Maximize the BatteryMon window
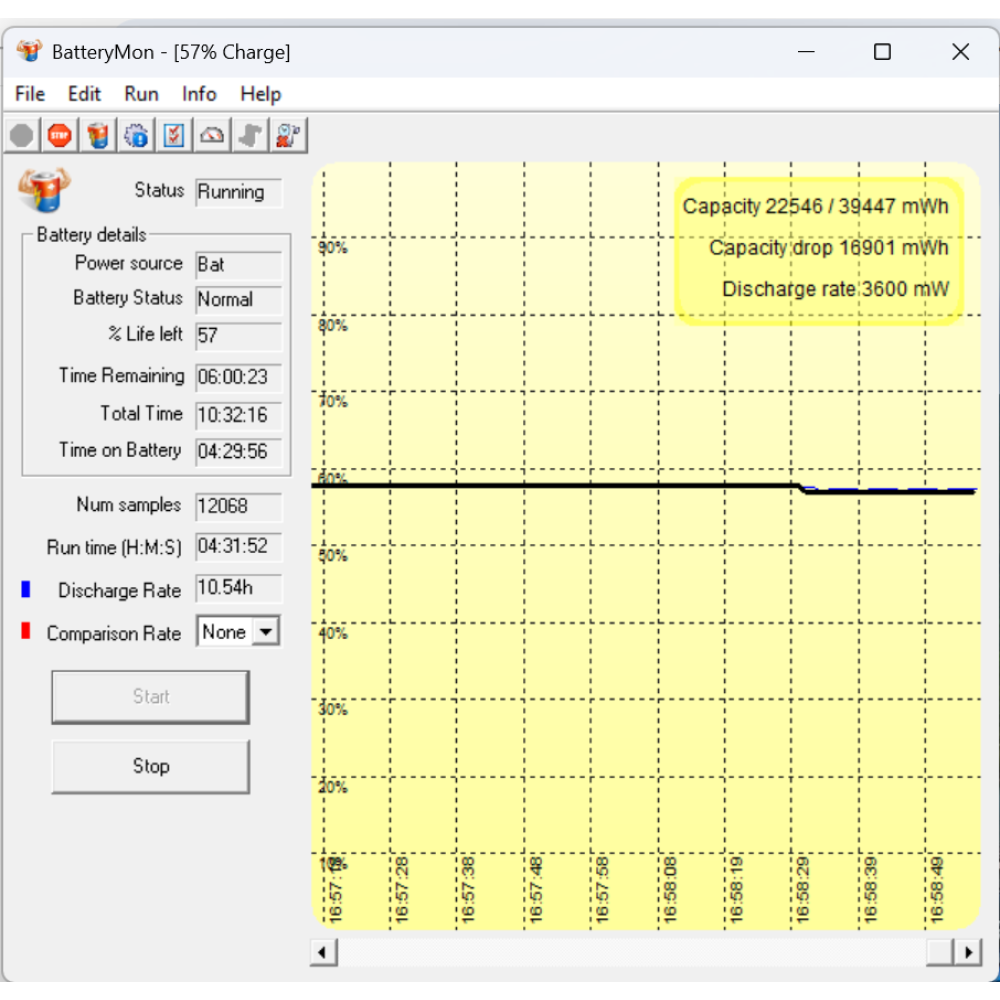 pyautogui.click(x=882, y=52)
